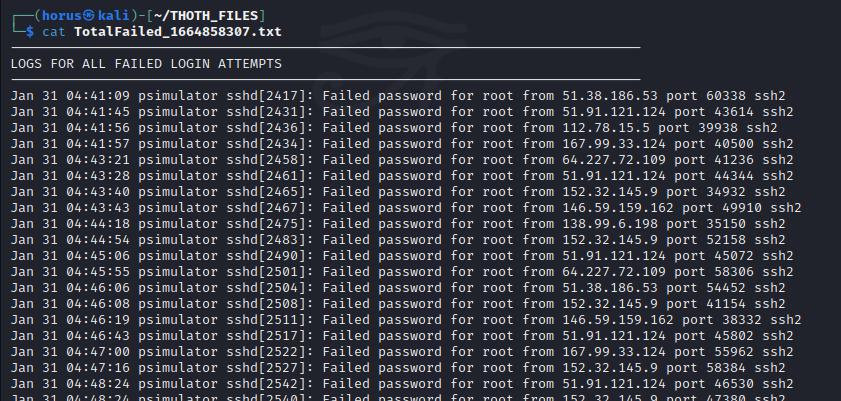
Task: Click timestamp 04:41:45 in log
Action: point(98,112)
